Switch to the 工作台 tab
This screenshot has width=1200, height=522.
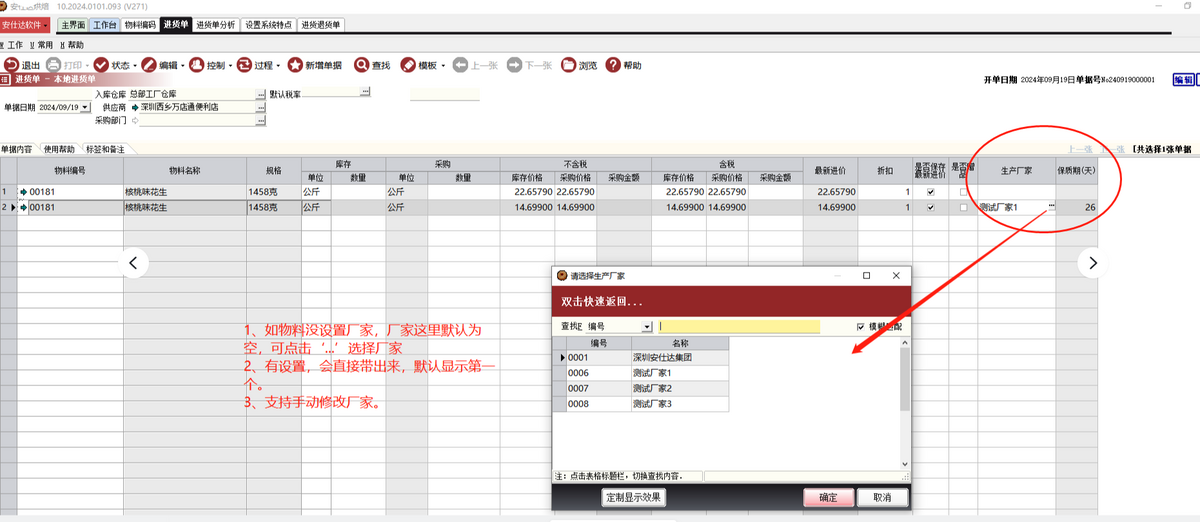coord(104,23)
